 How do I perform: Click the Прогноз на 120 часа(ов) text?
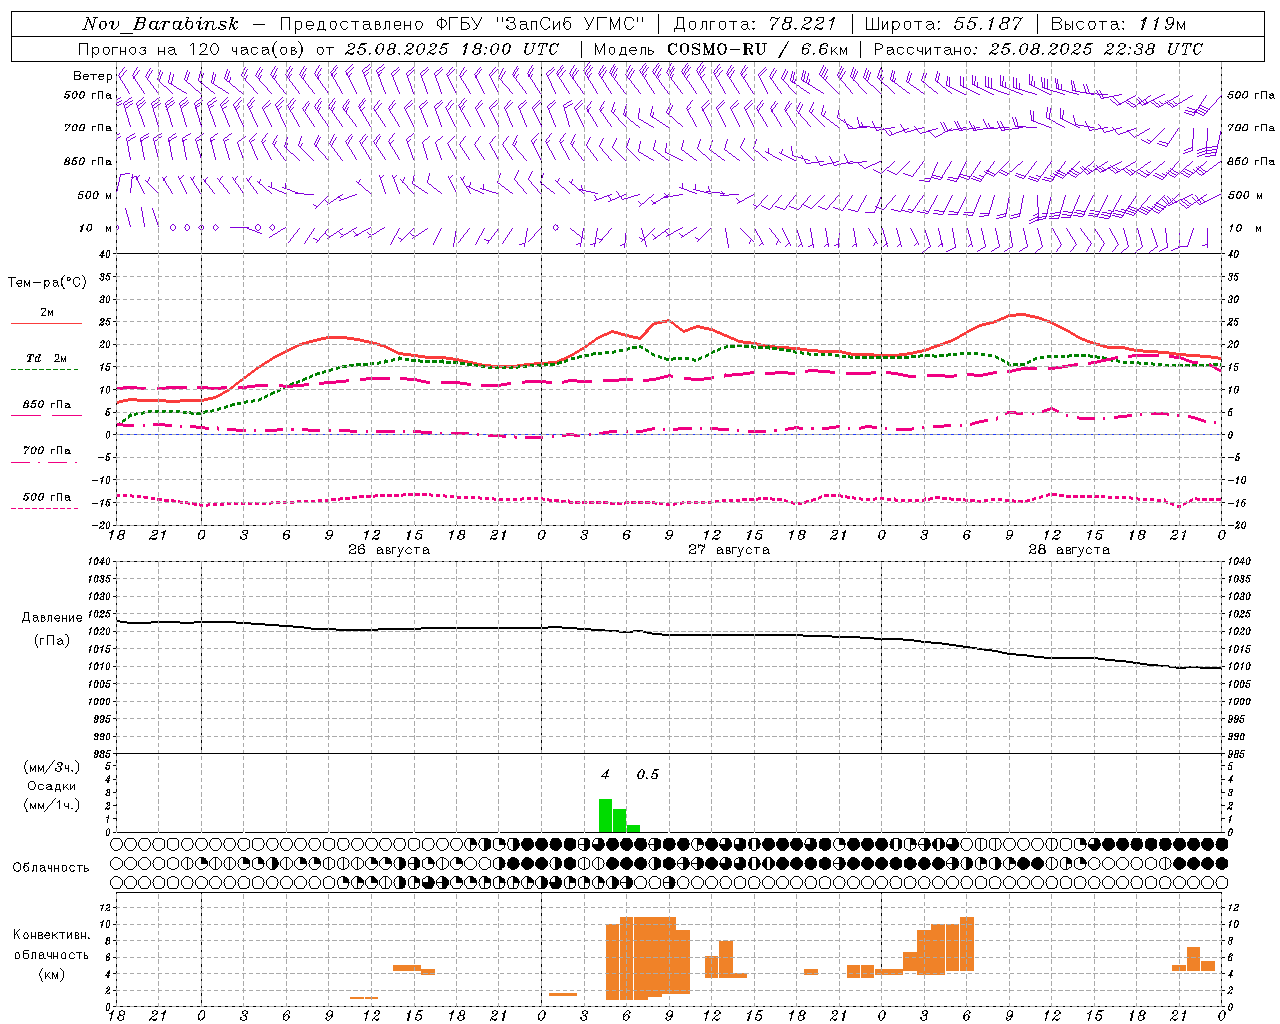coord(193,49)
